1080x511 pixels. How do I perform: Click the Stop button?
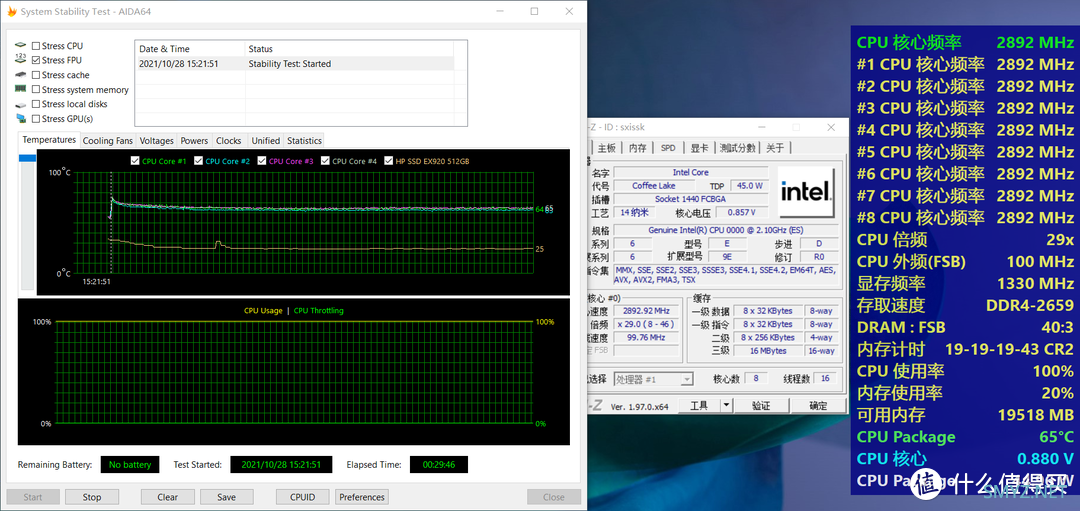point(92,497)
